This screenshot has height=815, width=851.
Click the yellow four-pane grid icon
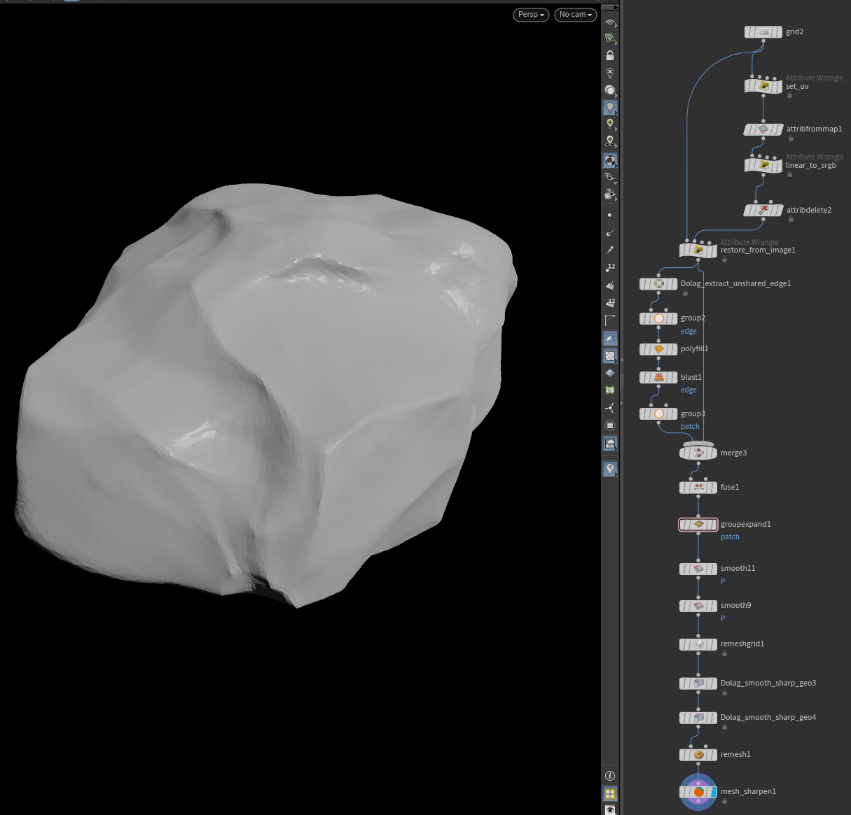pos(610,794)
